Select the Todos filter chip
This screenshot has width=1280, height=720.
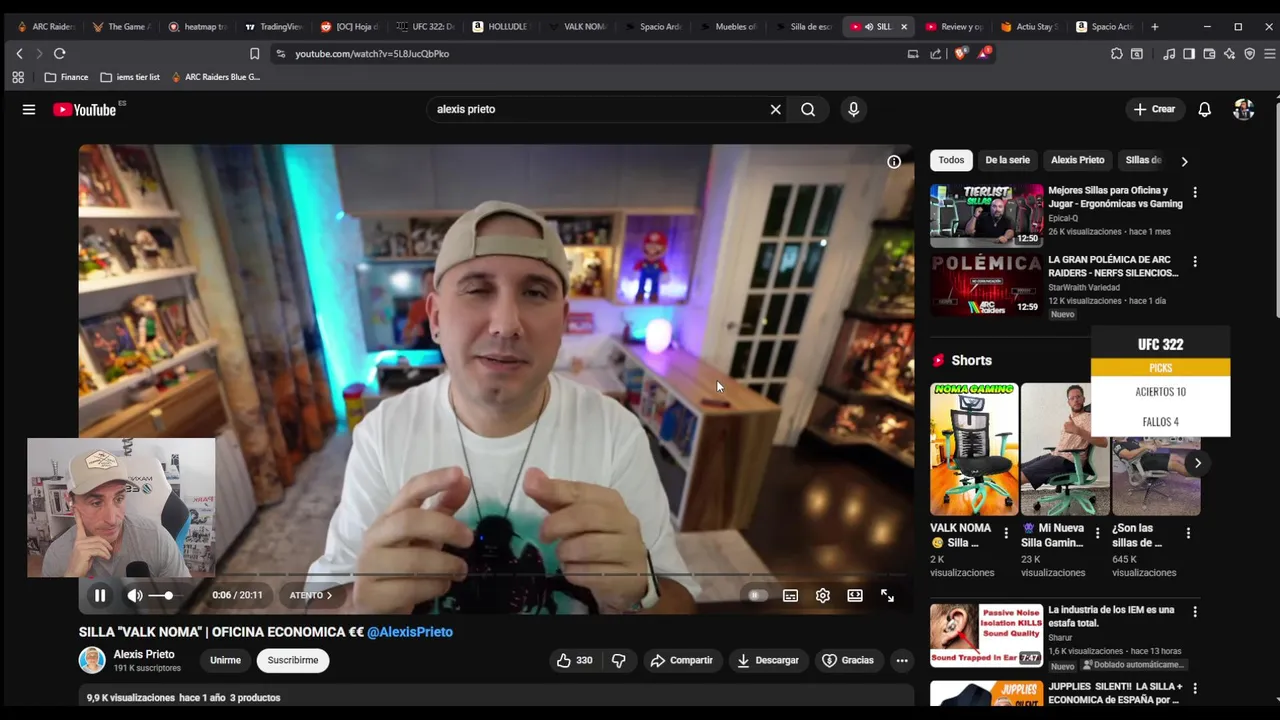[x=951, y=160]
